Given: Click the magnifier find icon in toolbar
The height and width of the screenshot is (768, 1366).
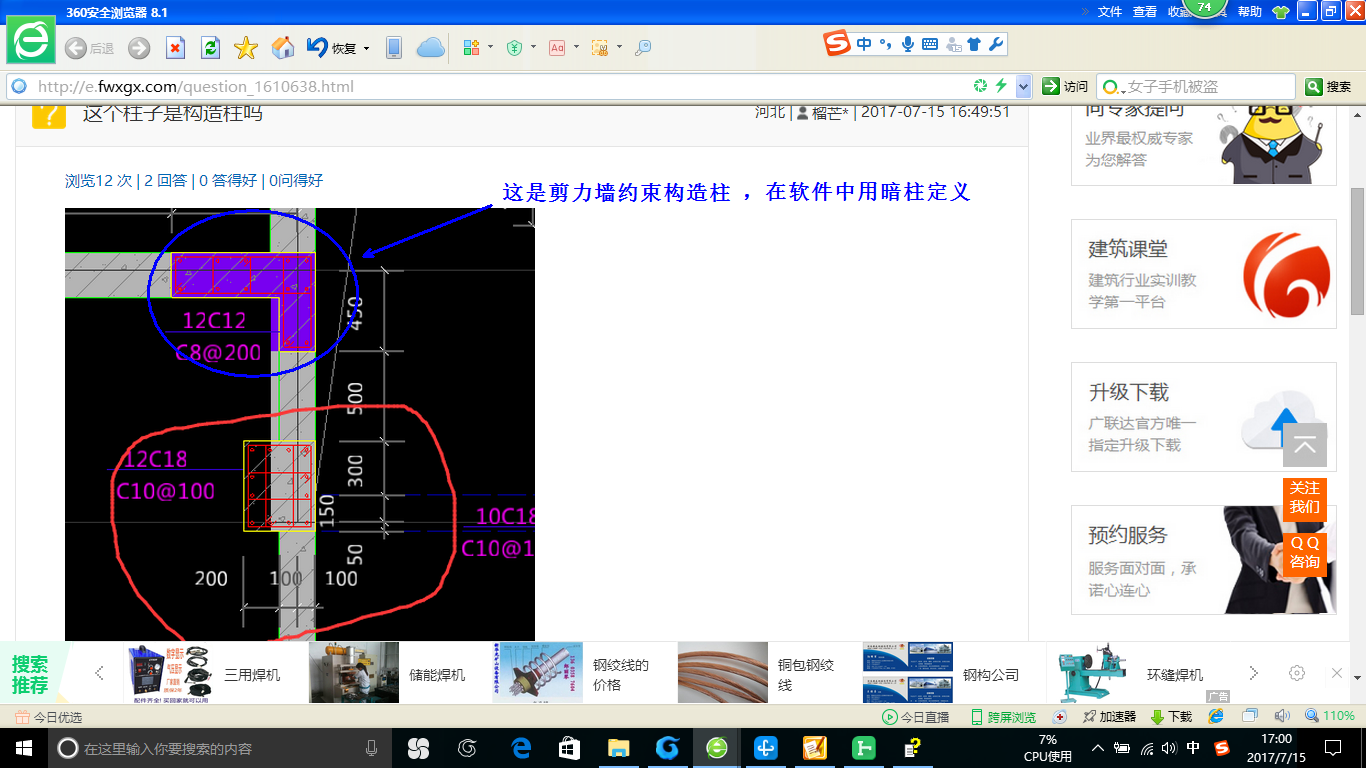Looking at the screenshot, I should coord(643,48).
